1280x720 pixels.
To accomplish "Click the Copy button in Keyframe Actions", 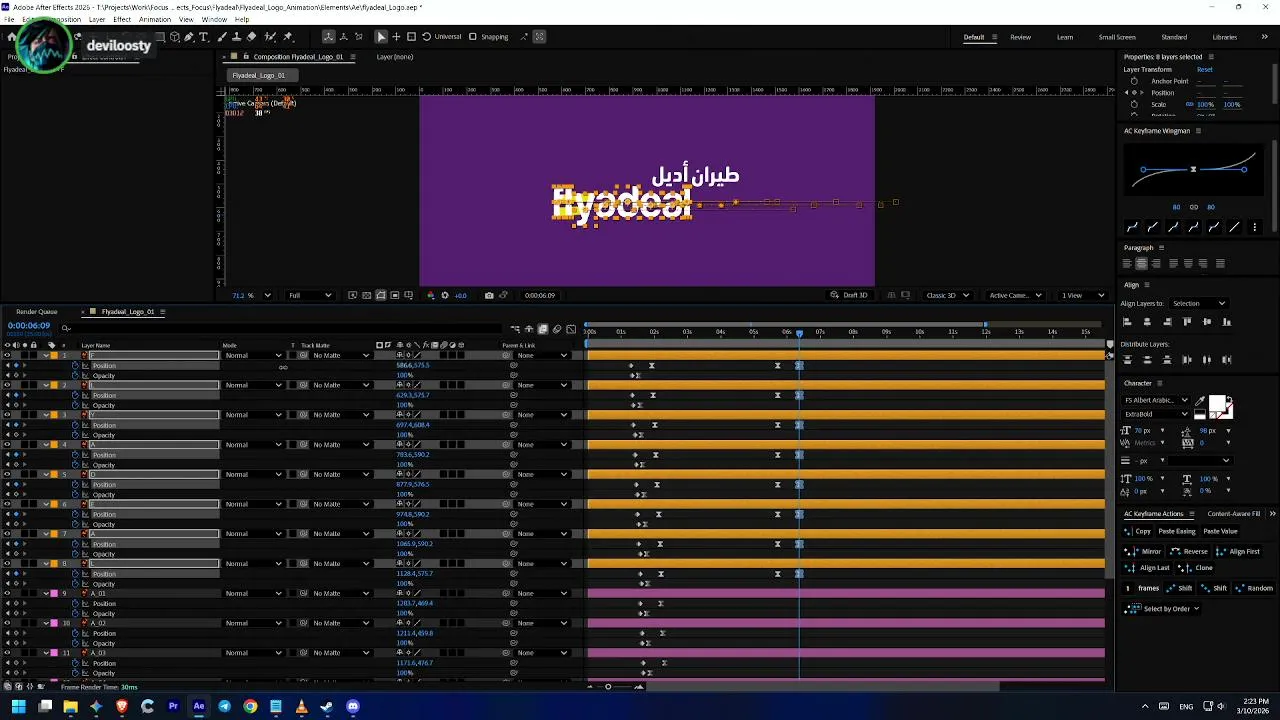I will (1137, 531).
